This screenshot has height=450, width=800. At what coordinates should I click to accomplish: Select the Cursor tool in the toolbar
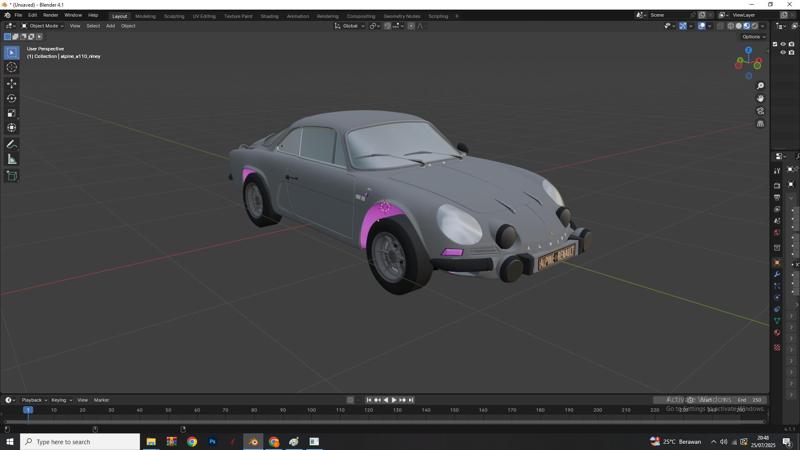(x=12, y=67)
